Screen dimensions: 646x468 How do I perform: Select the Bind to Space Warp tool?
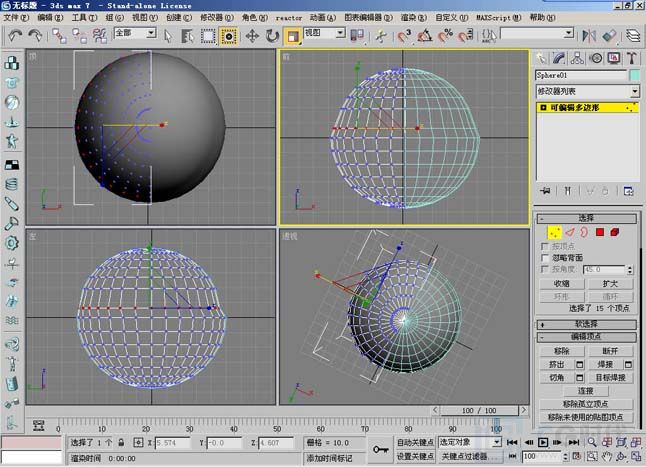100,36
